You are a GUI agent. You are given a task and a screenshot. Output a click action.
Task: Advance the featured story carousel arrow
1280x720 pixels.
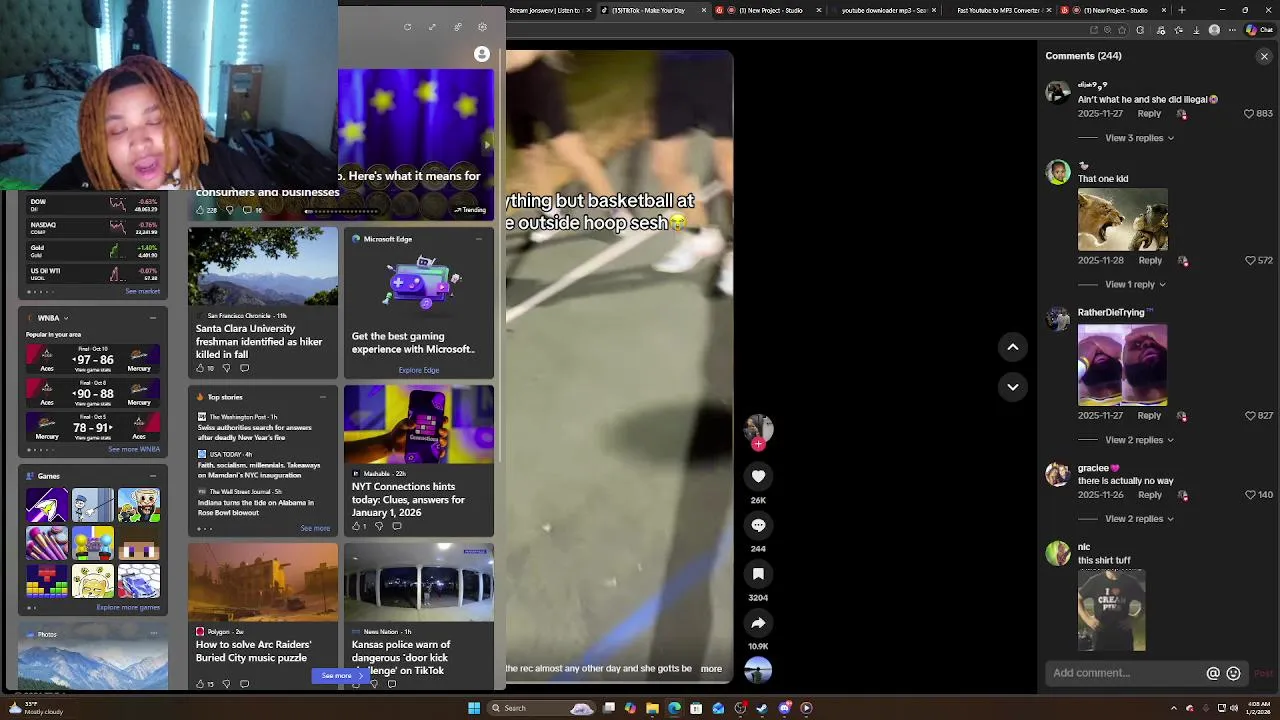click(x=487, y=146)
